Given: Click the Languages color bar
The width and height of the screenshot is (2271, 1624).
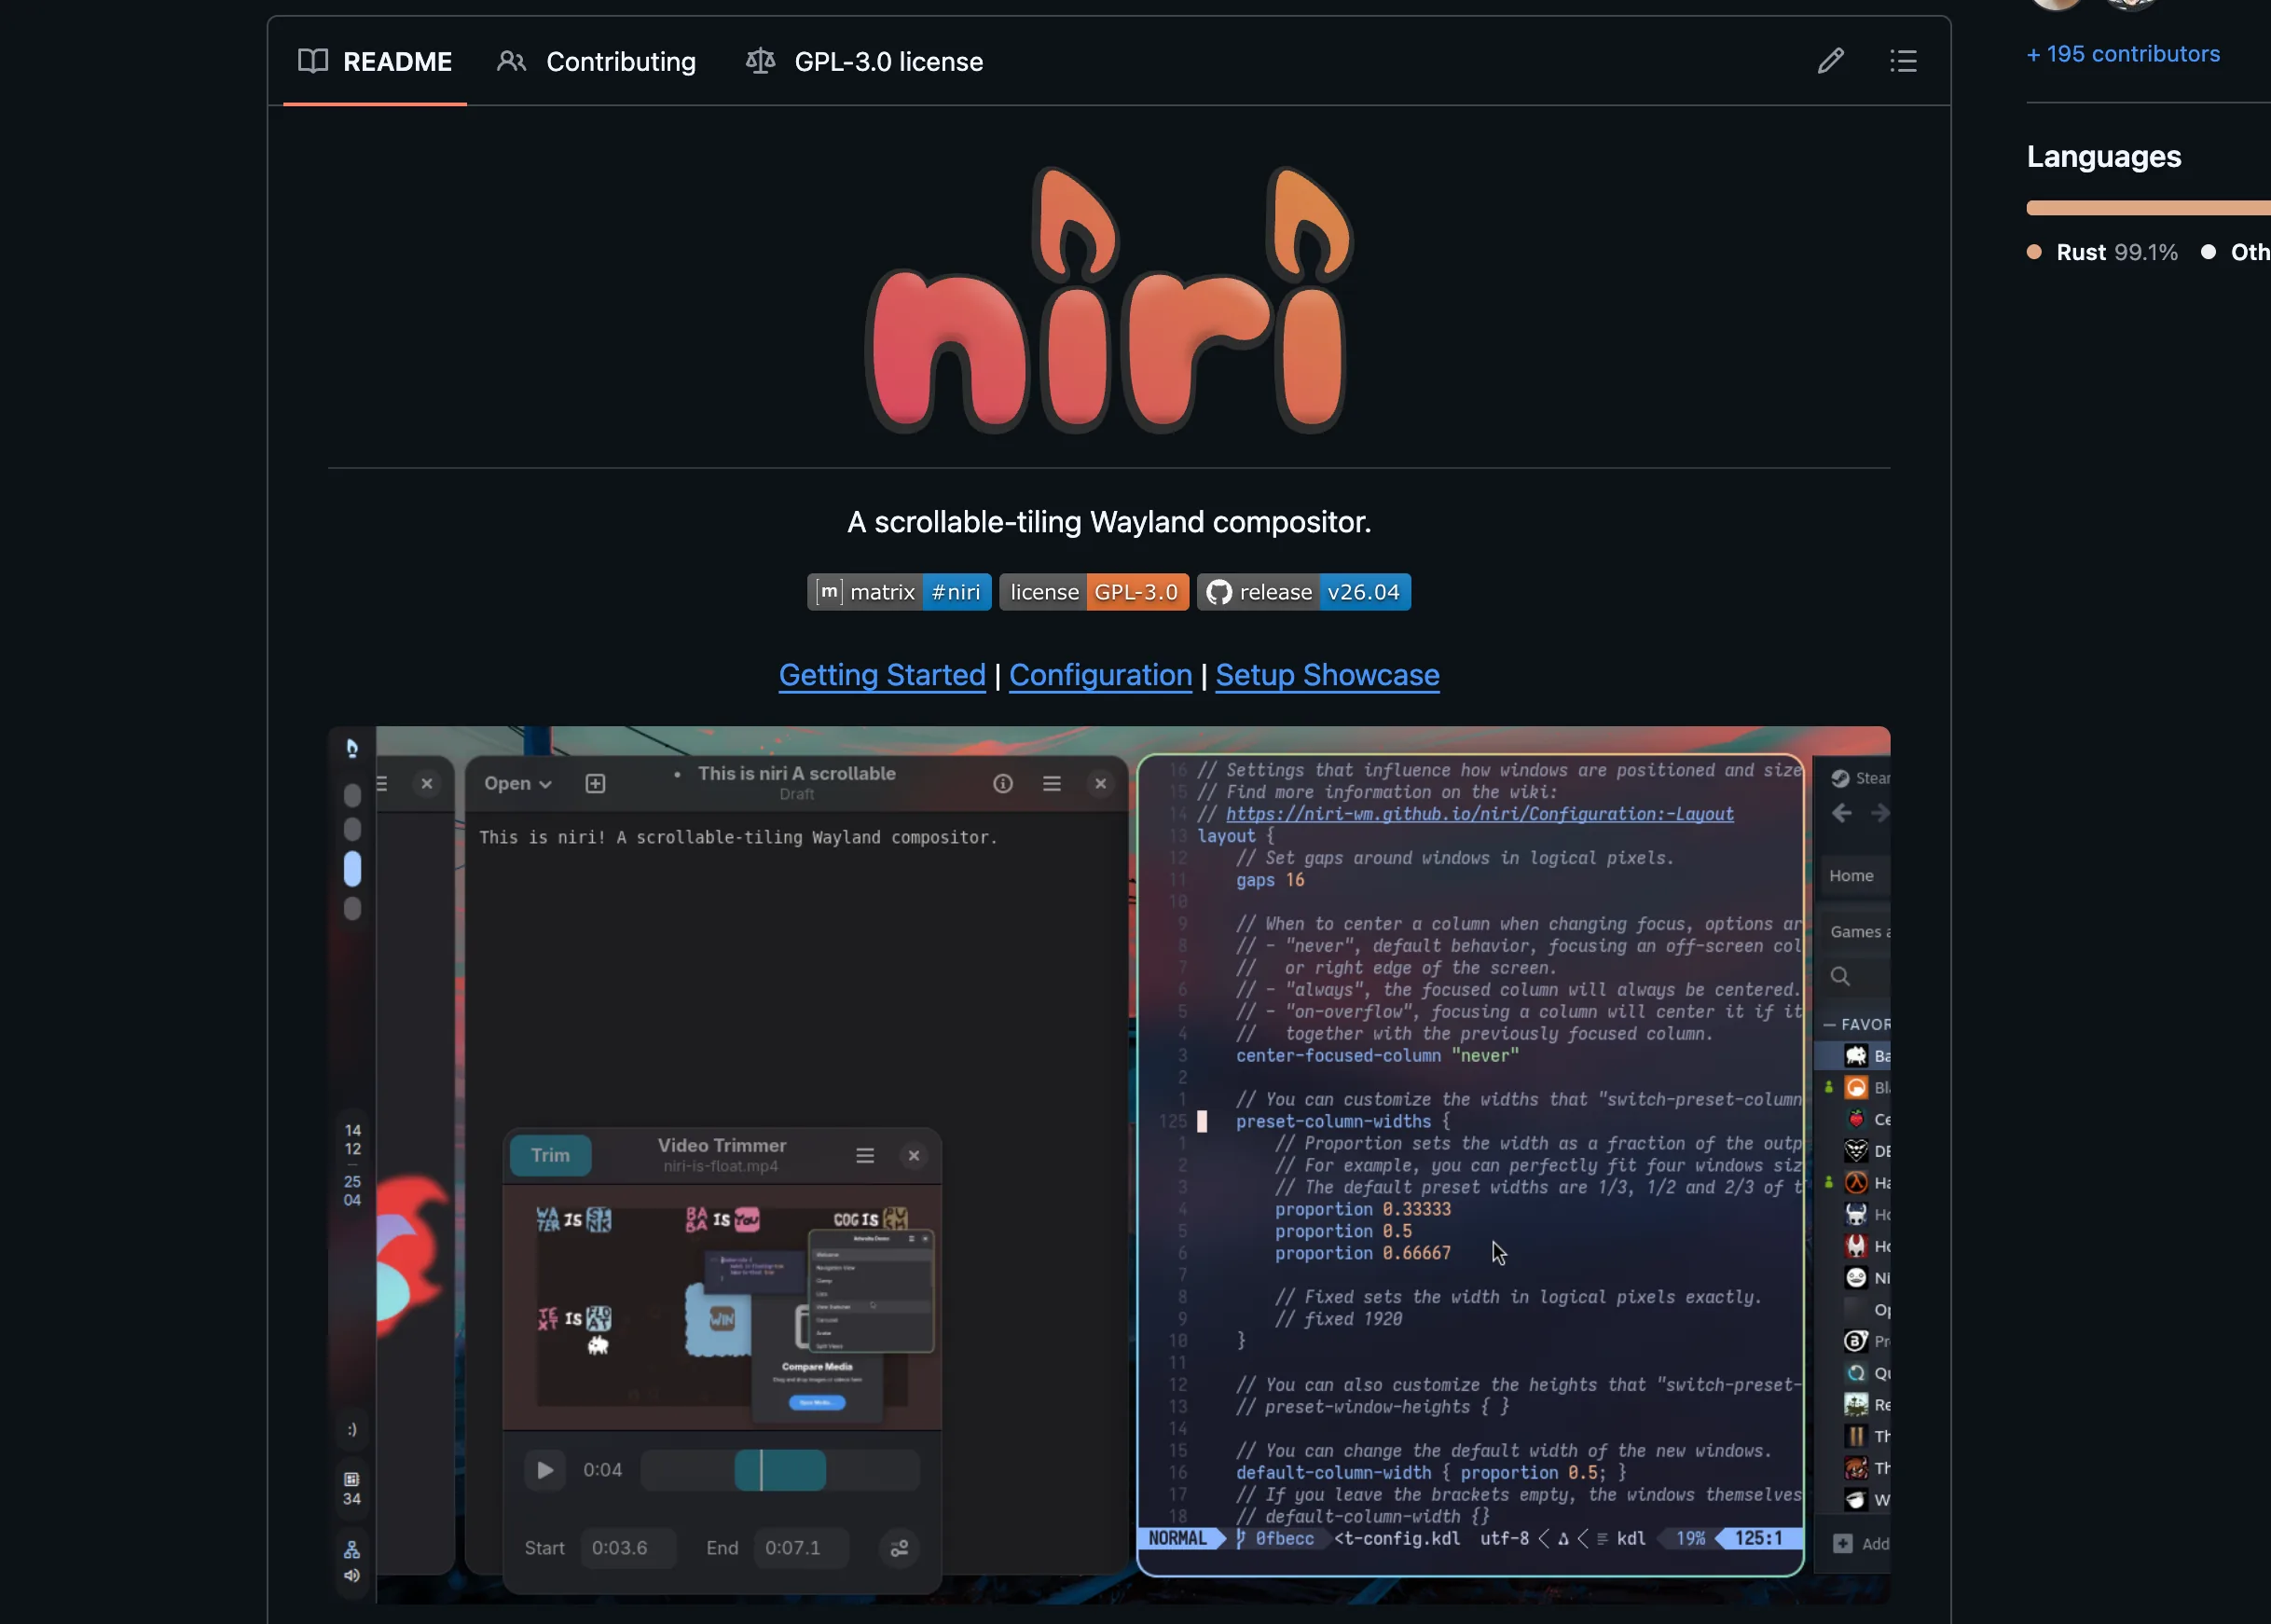Looking at the screenshot, I should coord(2148,208).
